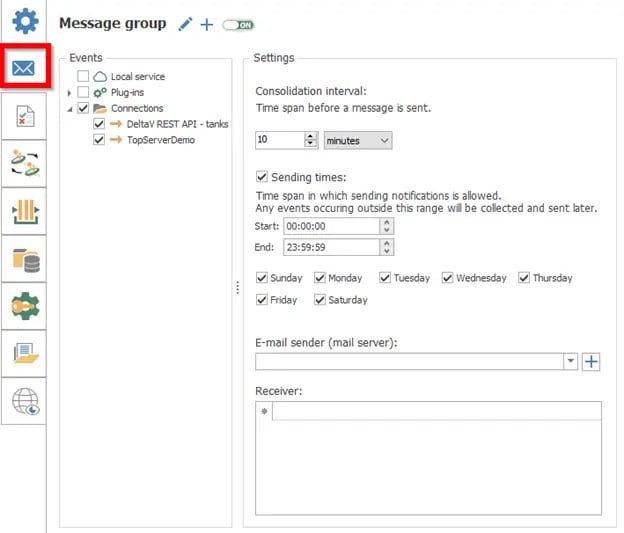Viewport: 624px width, 533px height.
Task: Increment the Start time spinner
Action: click(x=386, y=222)
